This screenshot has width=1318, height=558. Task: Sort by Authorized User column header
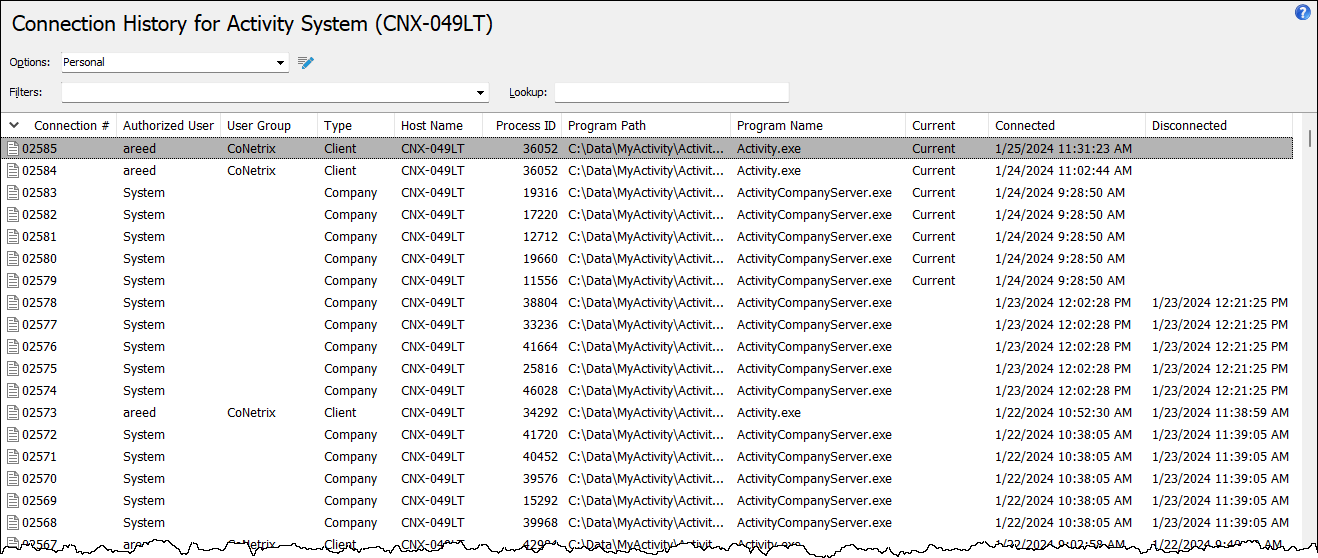tap(168, 126)
